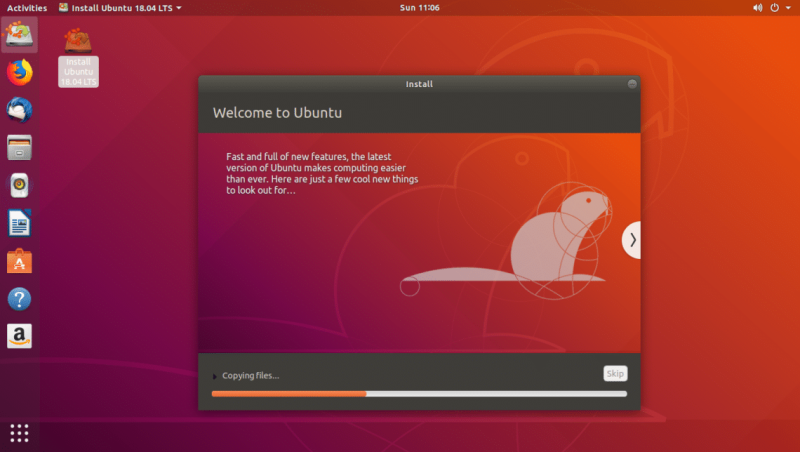
Task: Open the Ubiquity installer icon in the dock
Action: pos(19,34)
